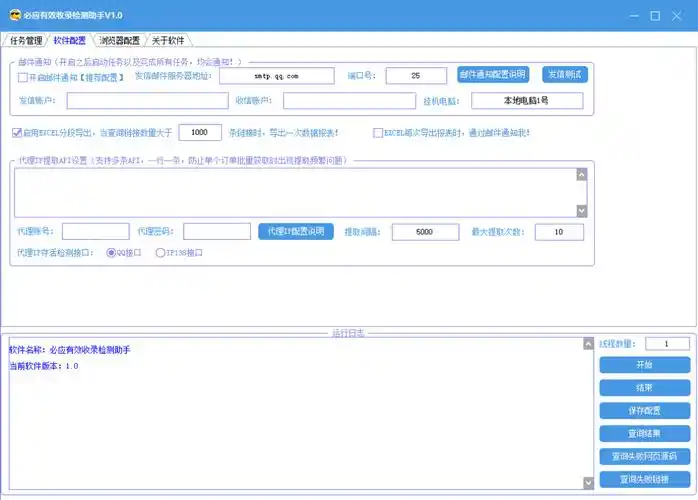This screenshot has width=698, height=500.
Task: Click the app emoji icon in title bar
Action: pos(15,16)
